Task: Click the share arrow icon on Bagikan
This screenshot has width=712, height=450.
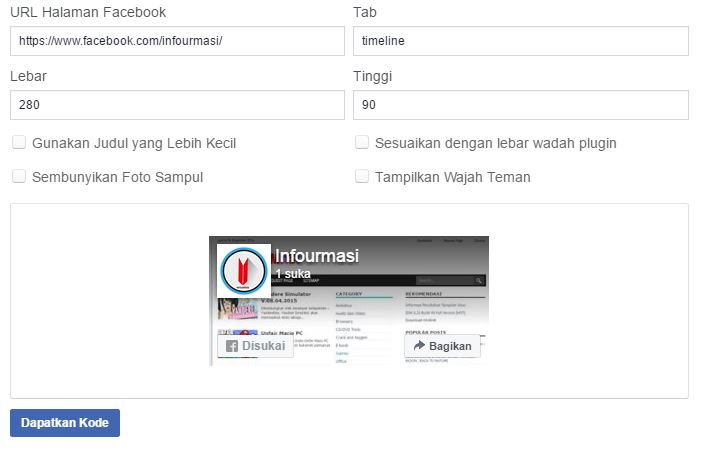Action: [419, 346]
